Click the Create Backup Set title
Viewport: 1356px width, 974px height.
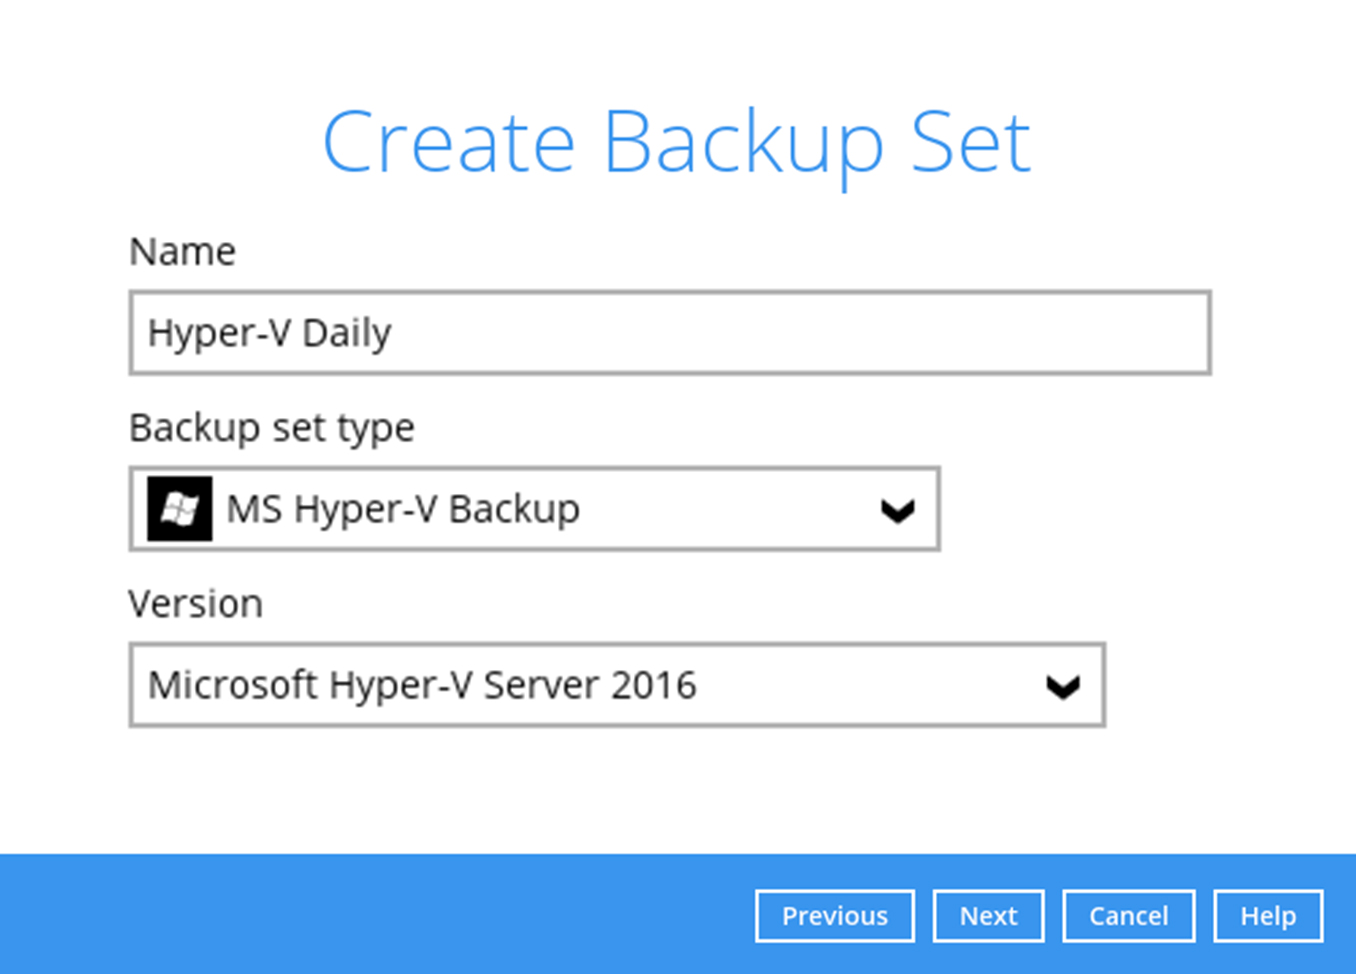click(677, 141)
